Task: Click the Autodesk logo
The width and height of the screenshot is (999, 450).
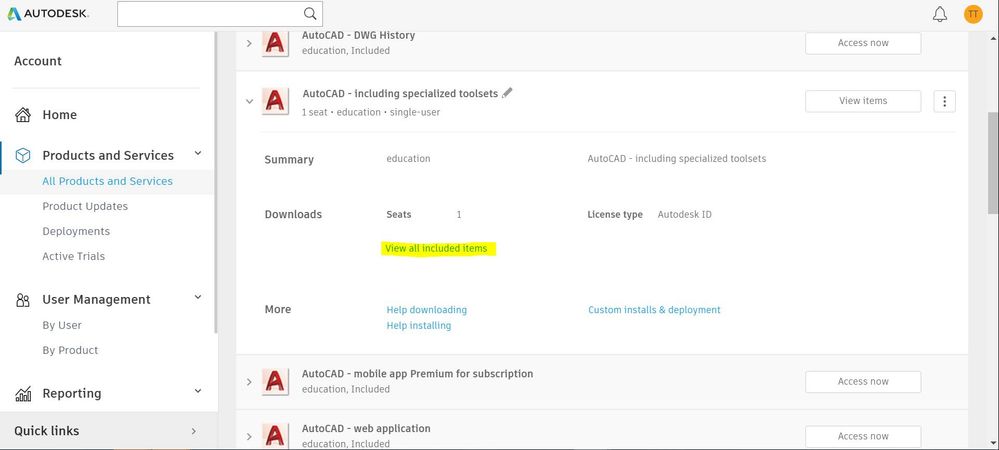Action: tap(48, 13)
